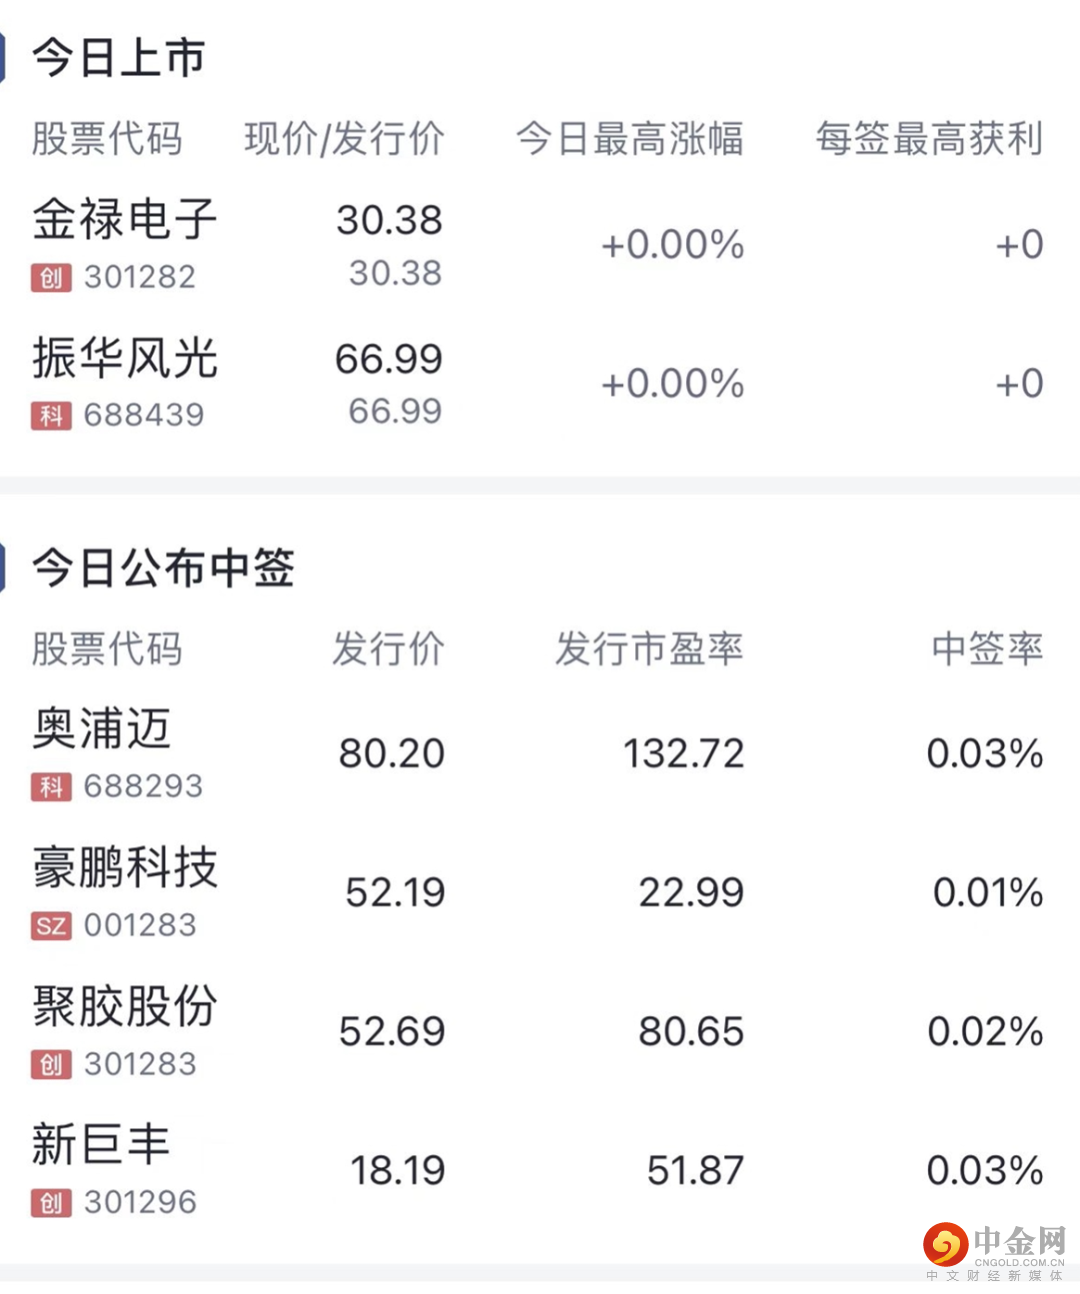The image size is (1080, 1294).
Task: Click the 科 badge next to 688439
Action: click(51, 416)
